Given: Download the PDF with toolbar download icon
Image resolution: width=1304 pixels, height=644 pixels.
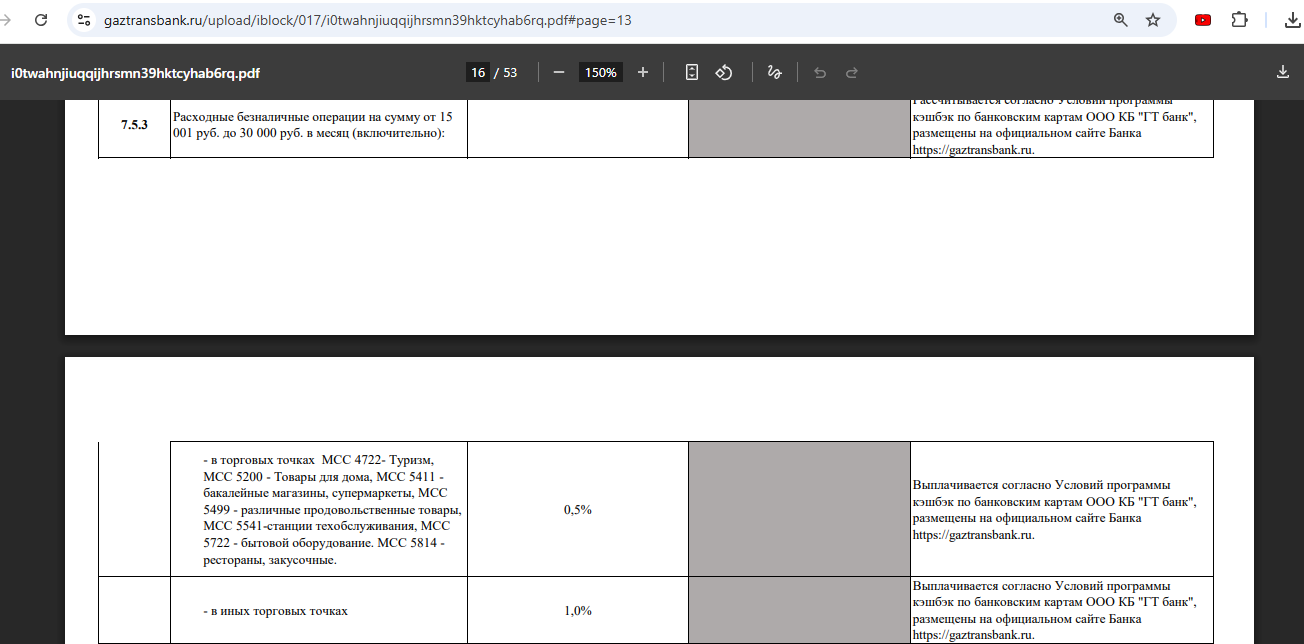Looking at the screenshot, I should [1283, 72].
